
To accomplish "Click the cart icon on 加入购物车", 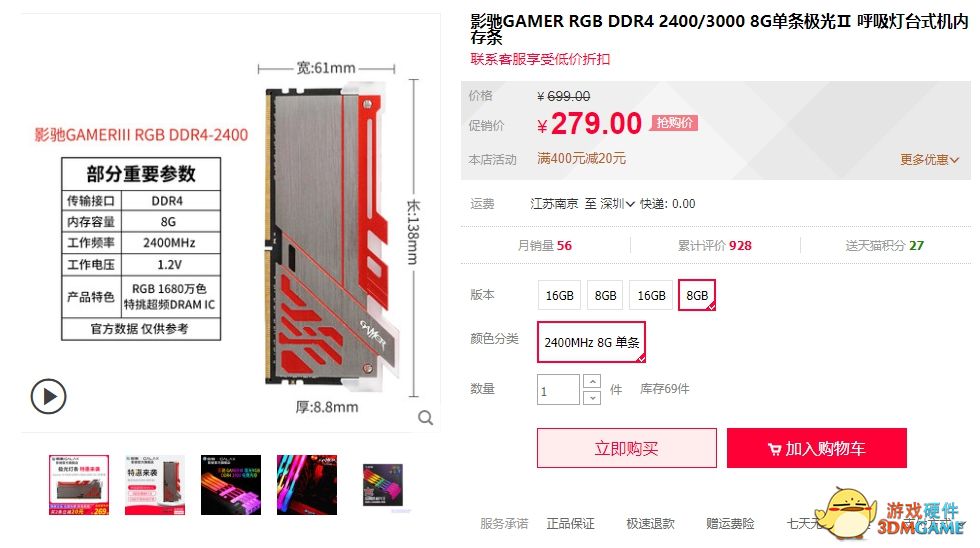I will (774, 449).
